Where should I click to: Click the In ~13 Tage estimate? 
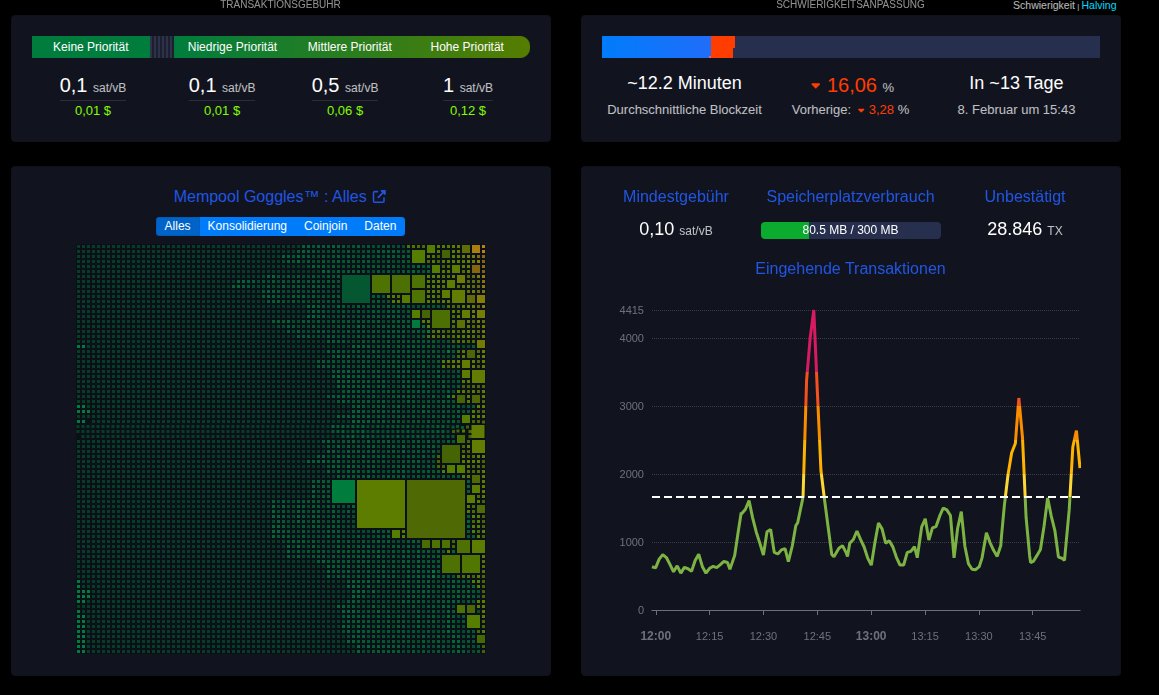1016,83
